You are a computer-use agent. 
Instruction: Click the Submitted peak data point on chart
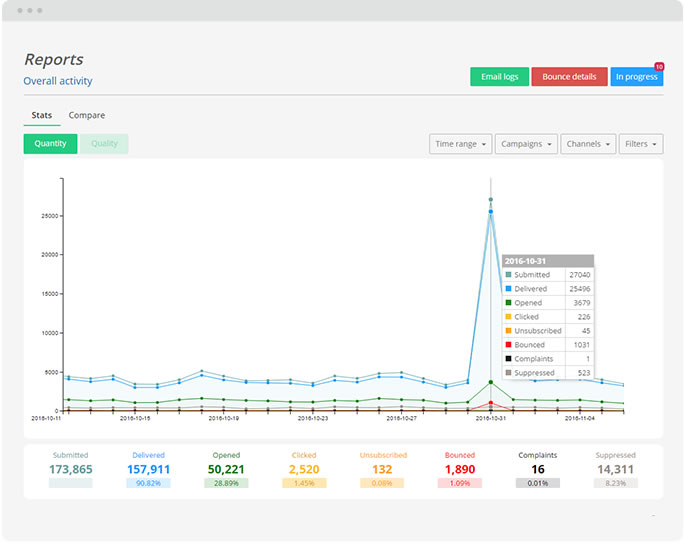(x=491, y=200)
